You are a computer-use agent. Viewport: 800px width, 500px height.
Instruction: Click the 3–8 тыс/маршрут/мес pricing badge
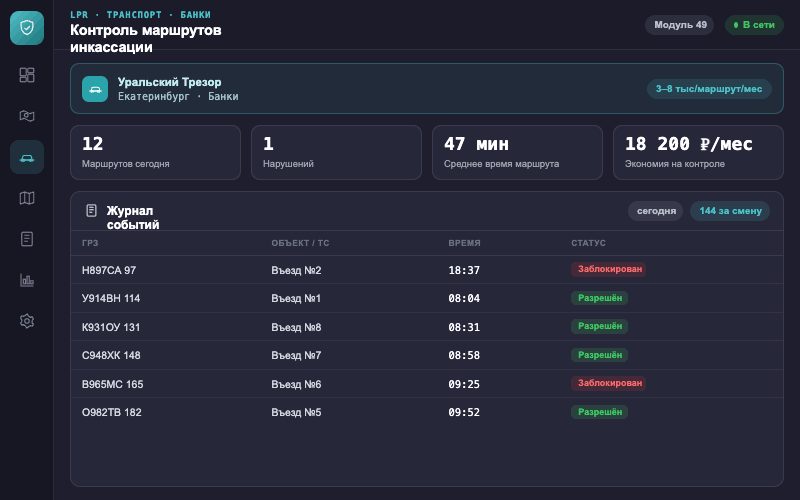point(709,89)
